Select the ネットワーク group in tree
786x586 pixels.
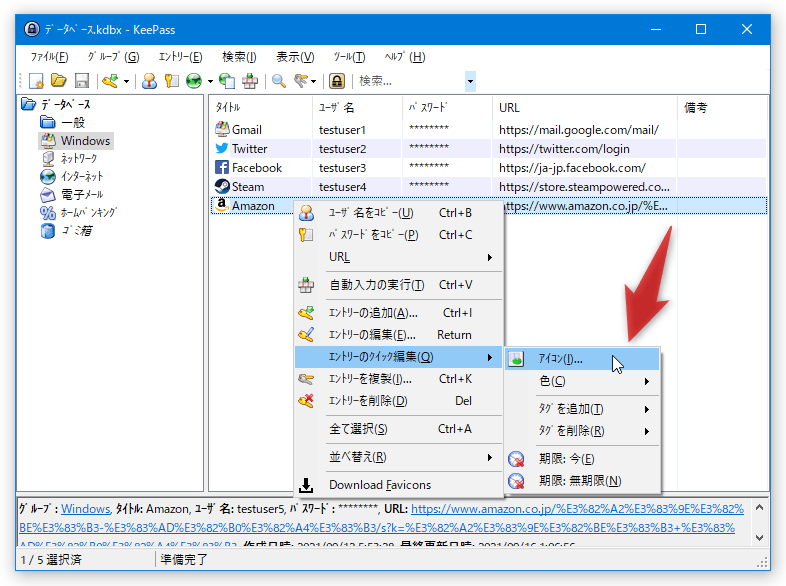click(79, 158)
